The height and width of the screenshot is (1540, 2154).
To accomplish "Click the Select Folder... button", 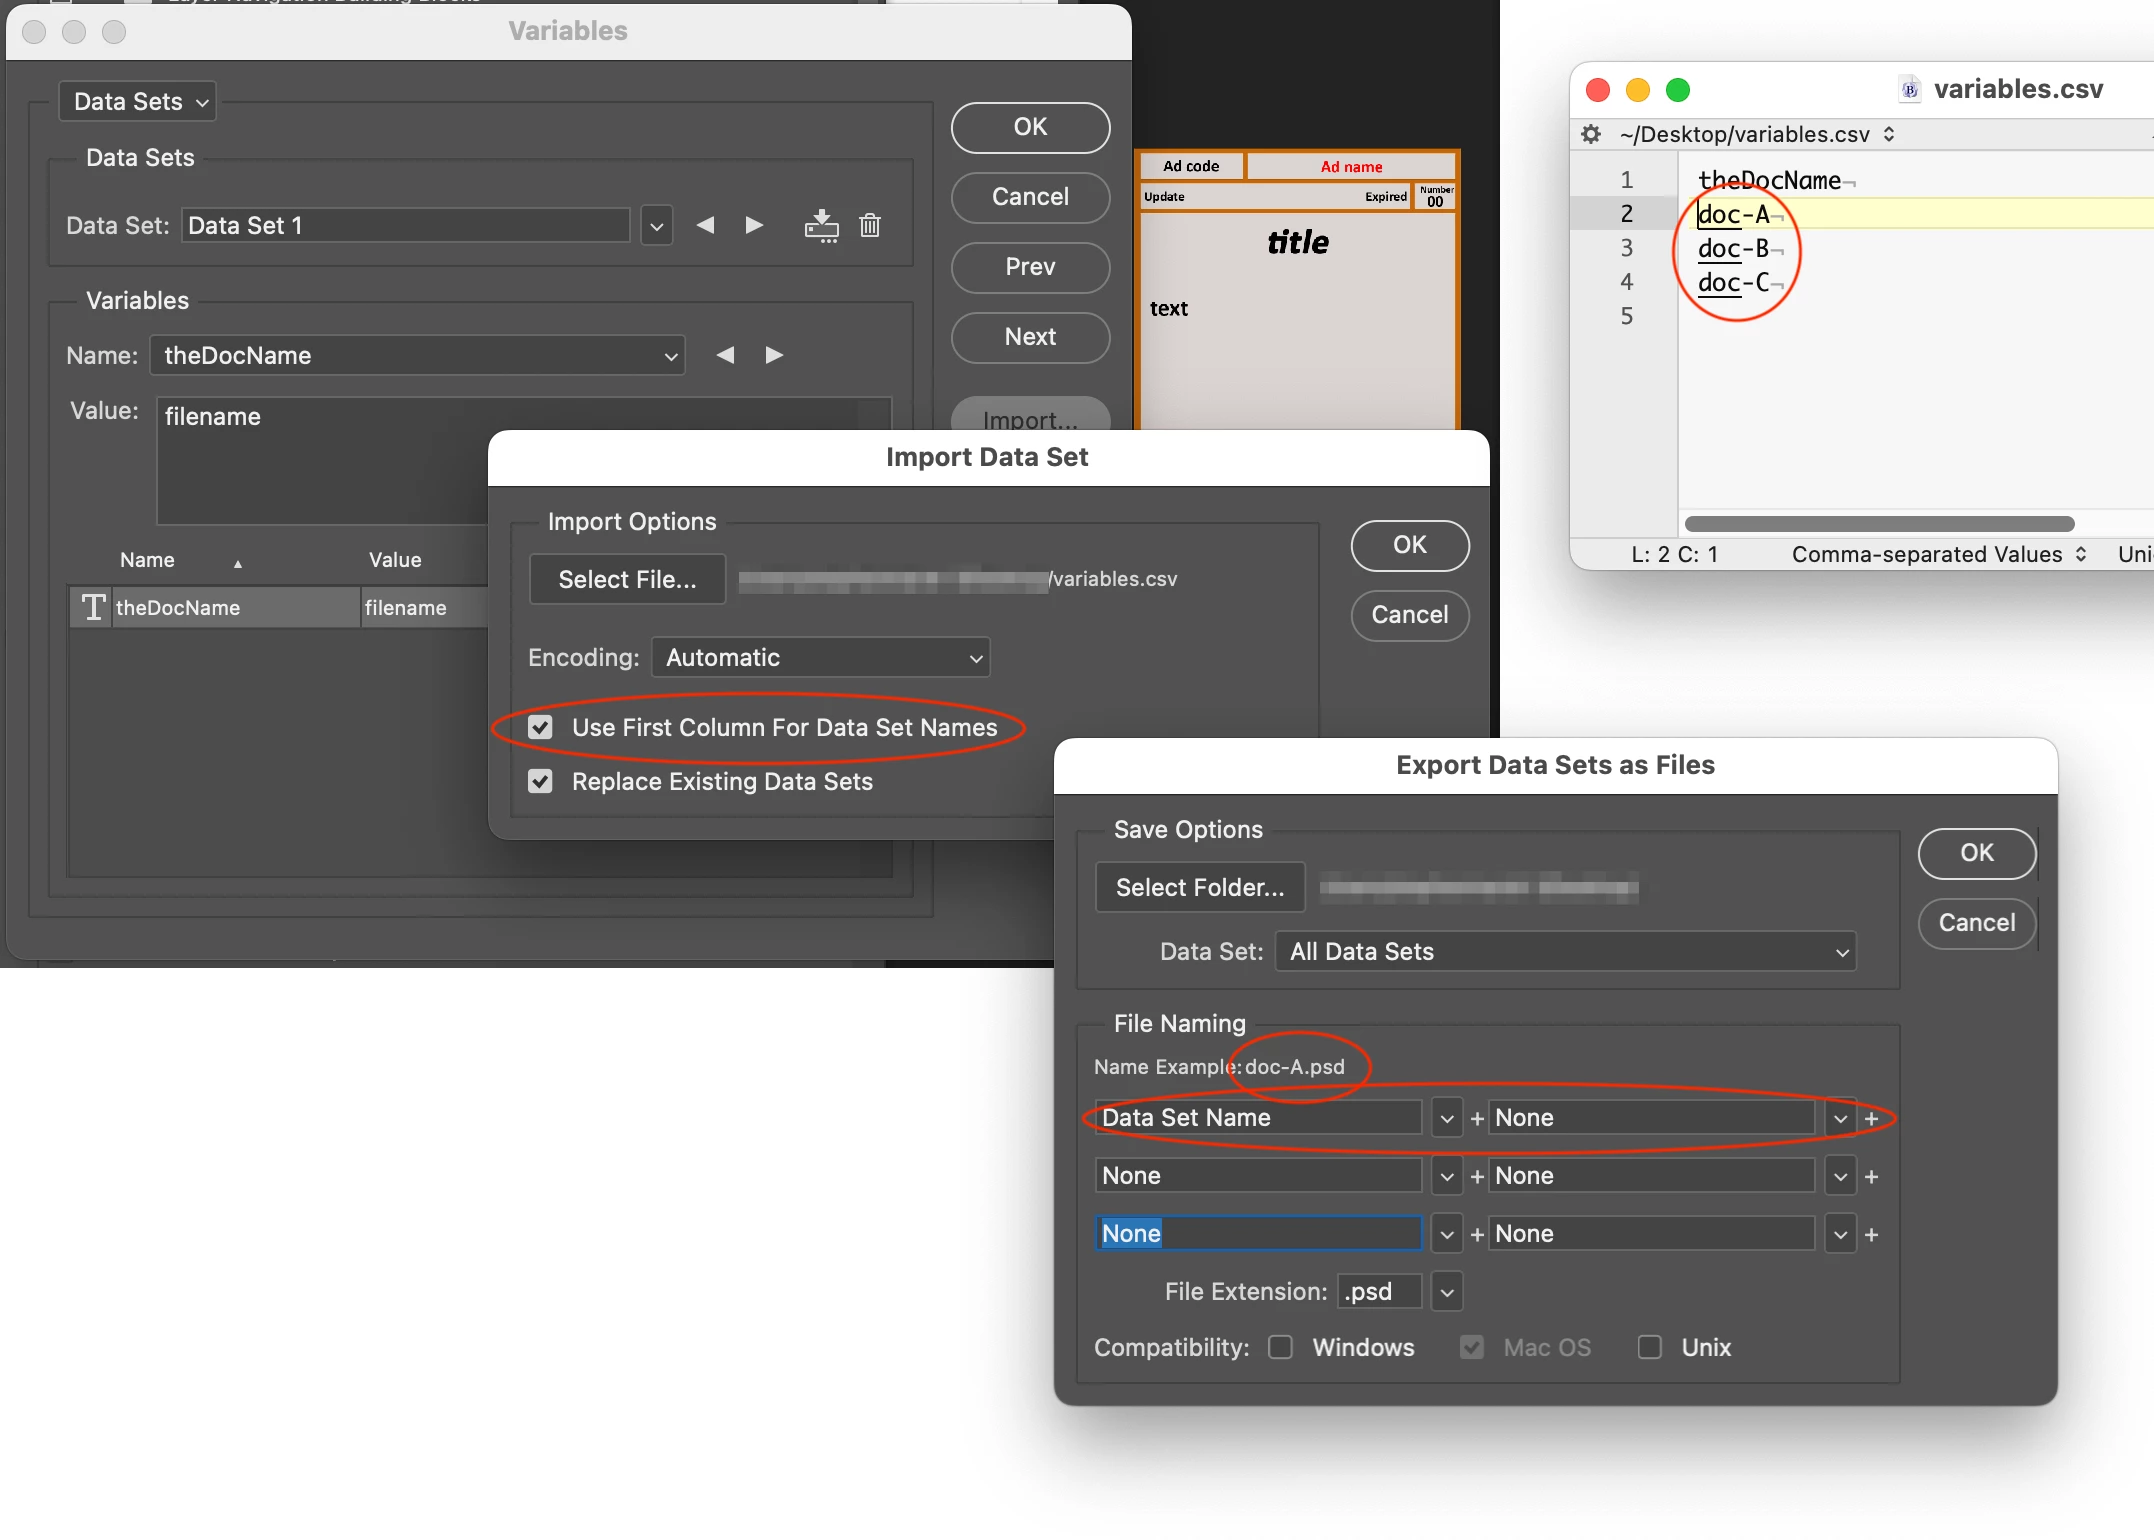I will (1199, 887).
